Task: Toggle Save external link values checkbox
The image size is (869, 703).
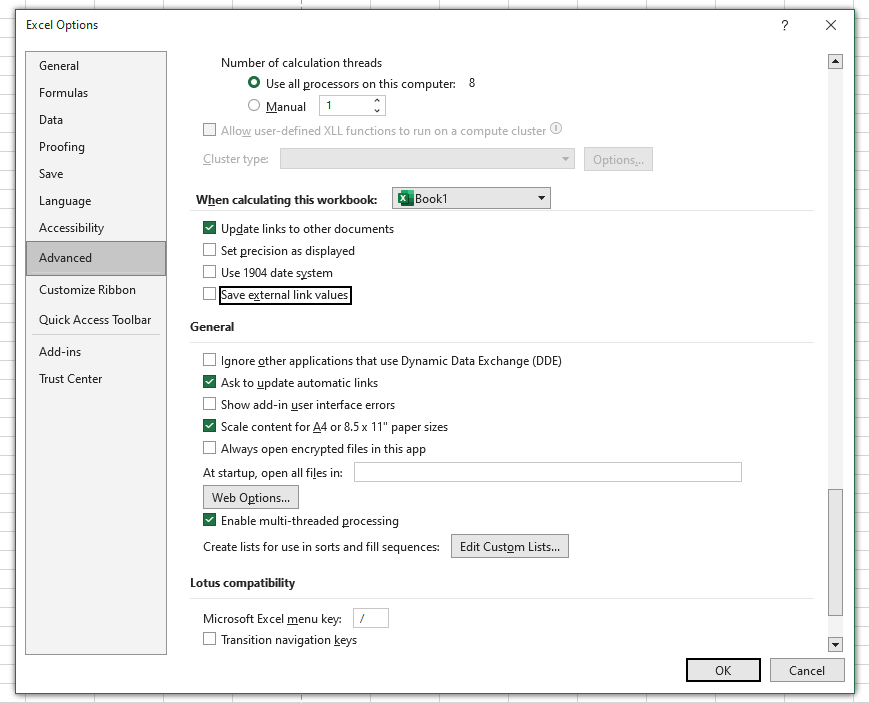Action: coord(210,295)
